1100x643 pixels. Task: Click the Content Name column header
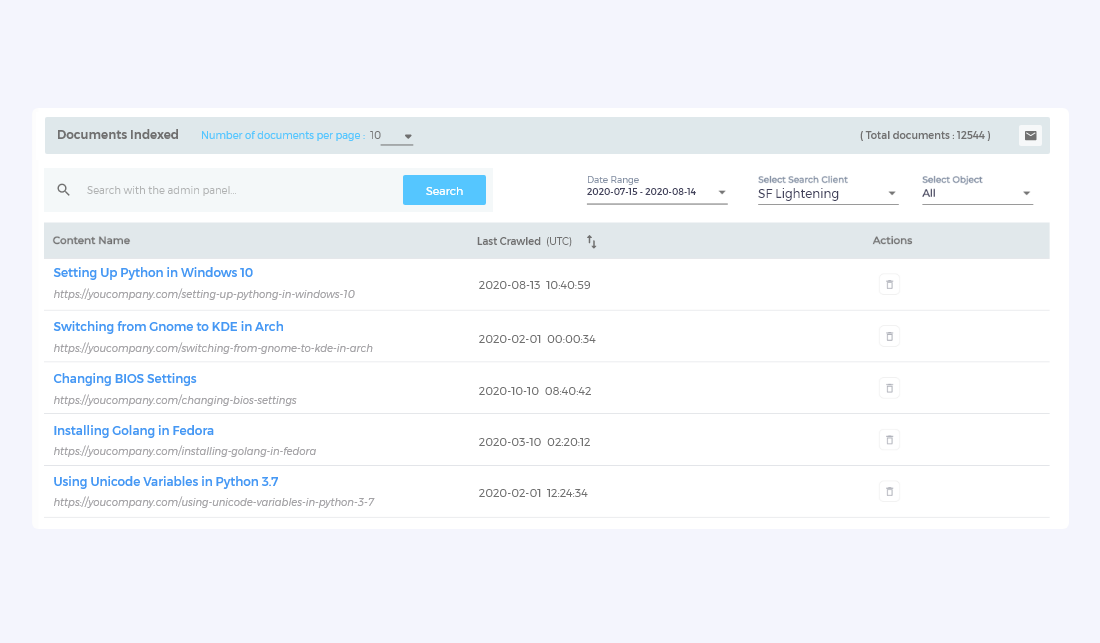click(91, 241)
